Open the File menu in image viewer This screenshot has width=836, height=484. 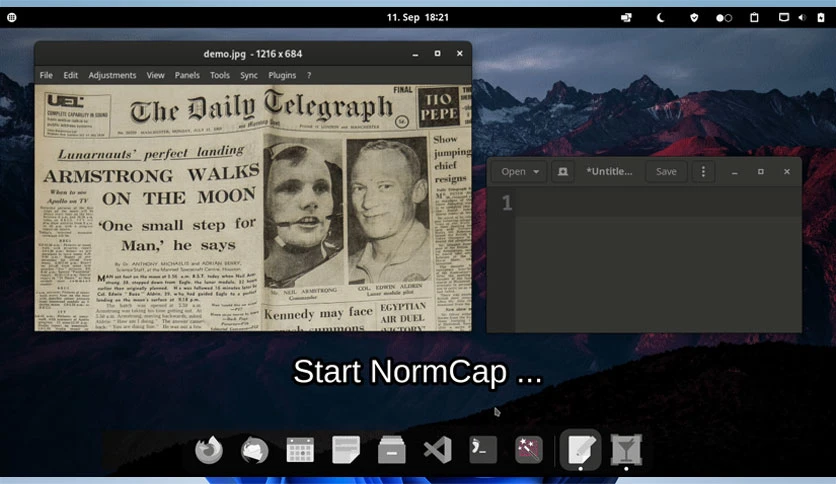point(46,75)
